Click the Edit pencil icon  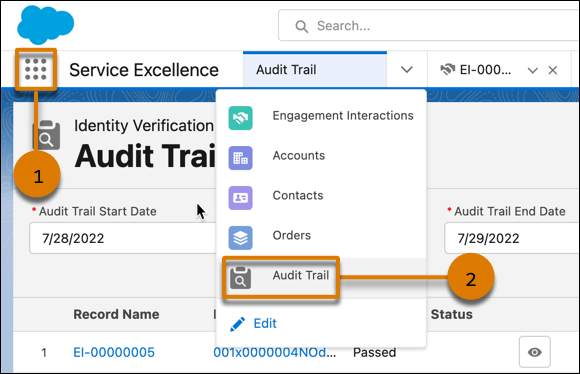237,324
